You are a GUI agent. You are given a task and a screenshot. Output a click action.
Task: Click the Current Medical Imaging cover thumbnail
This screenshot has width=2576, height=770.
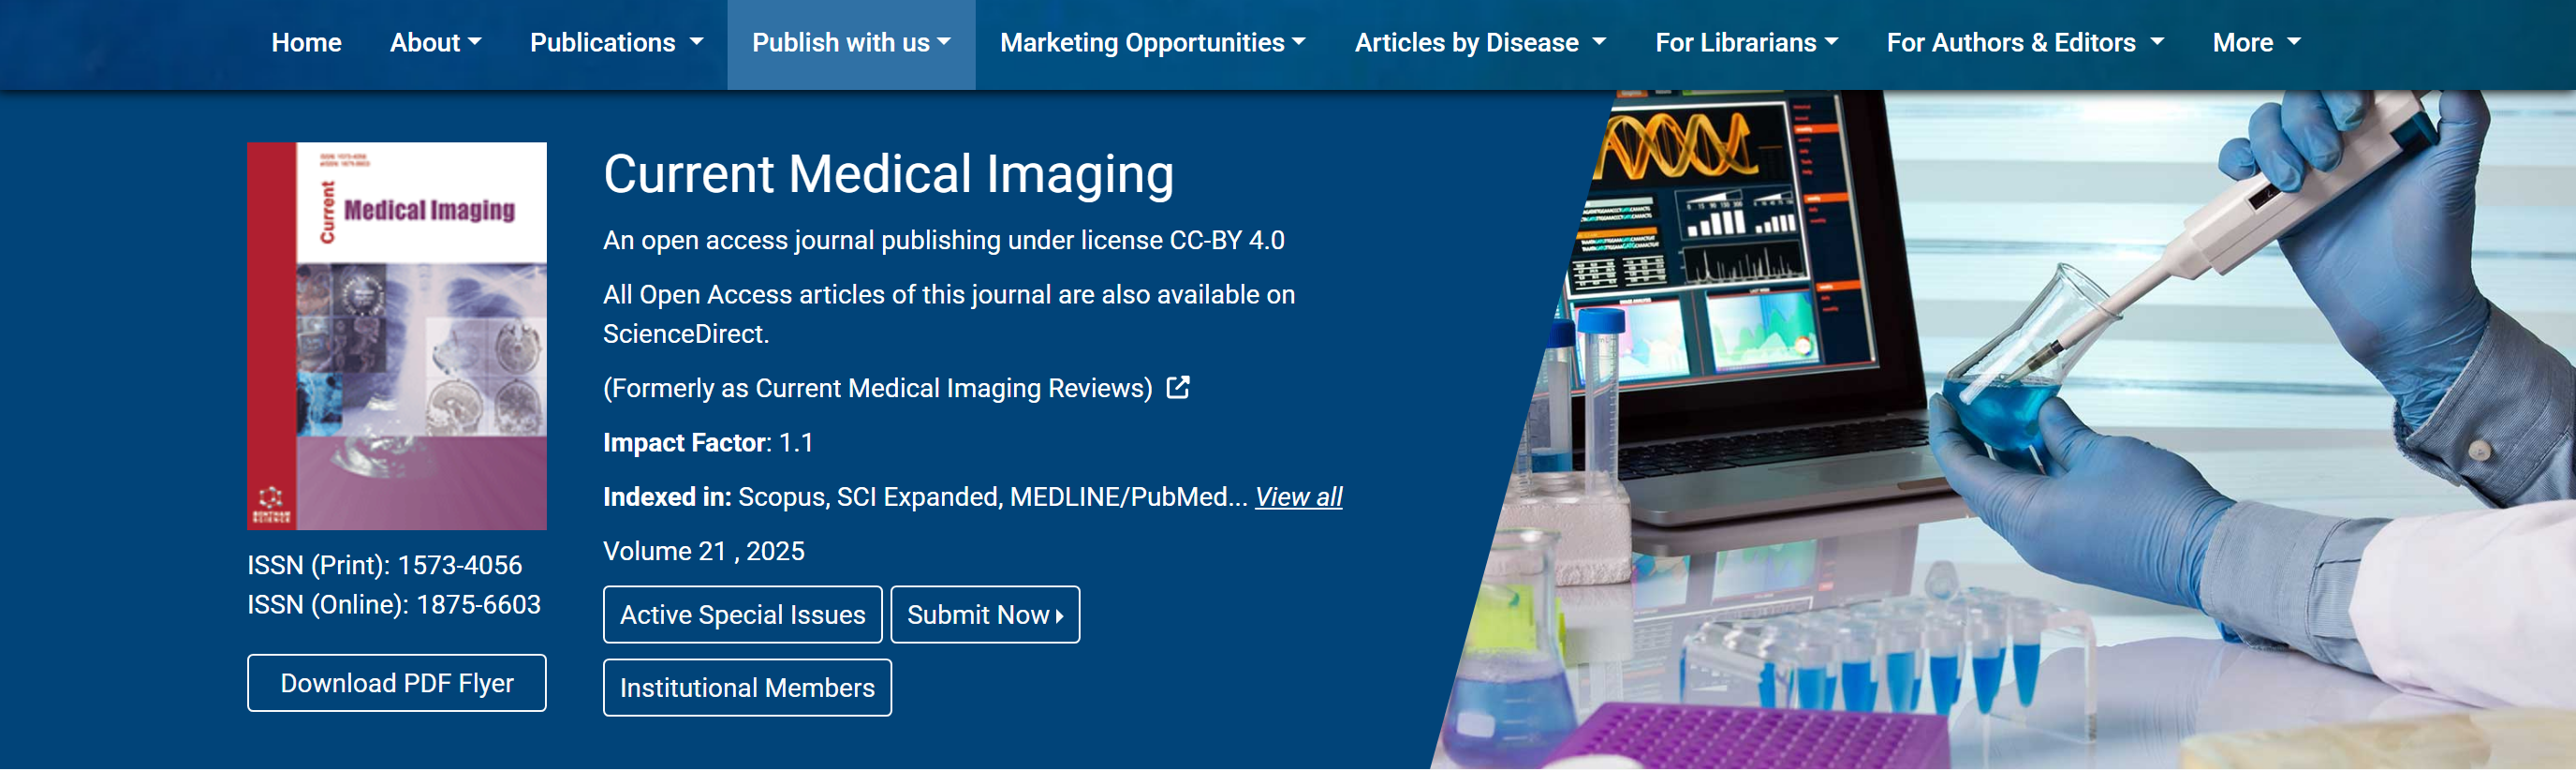397,335
